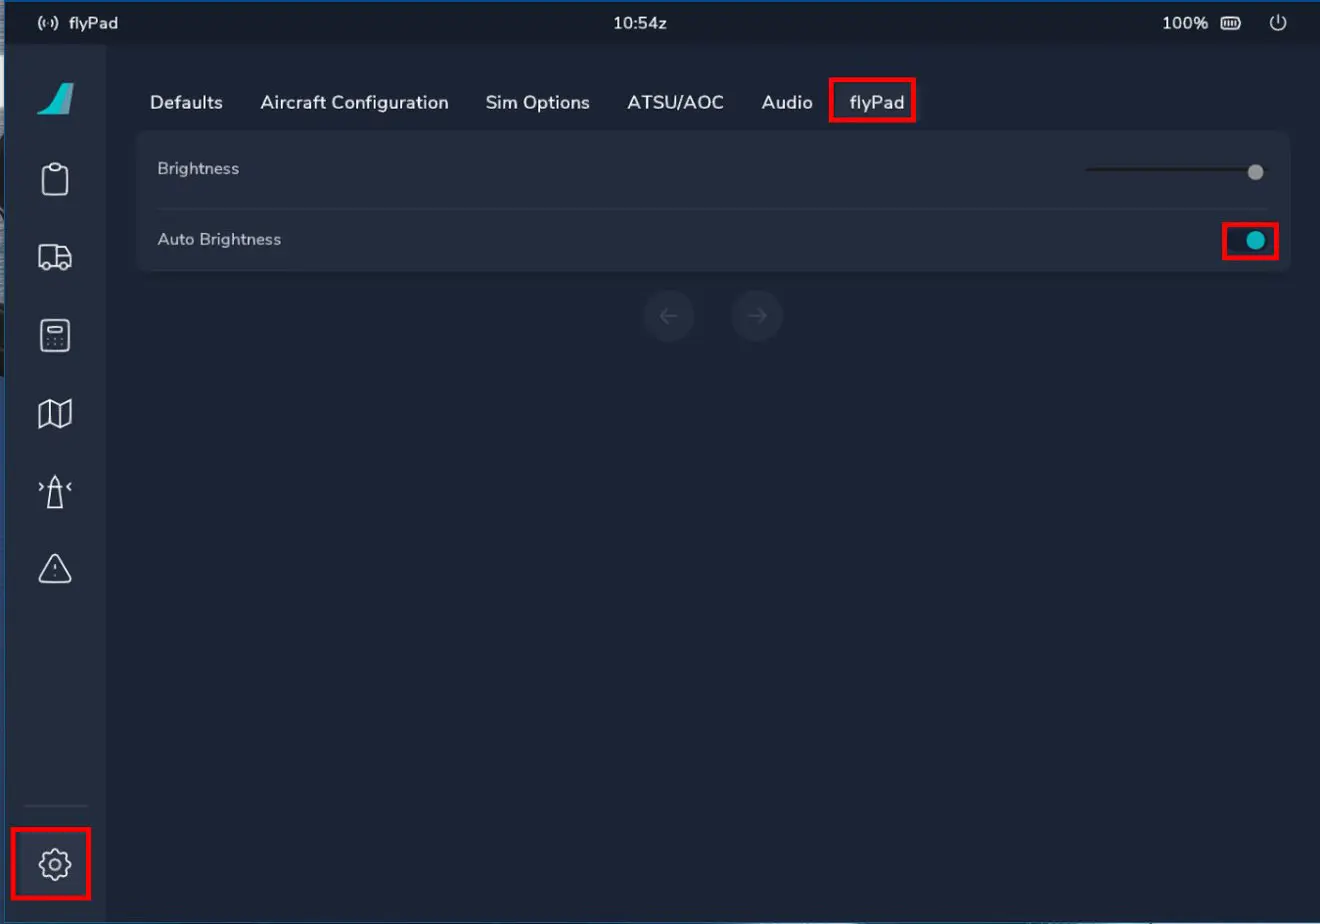Viewport: 1320px width, 924px height.
Task: Open the Settings gear page
Action: click(55, 864)
